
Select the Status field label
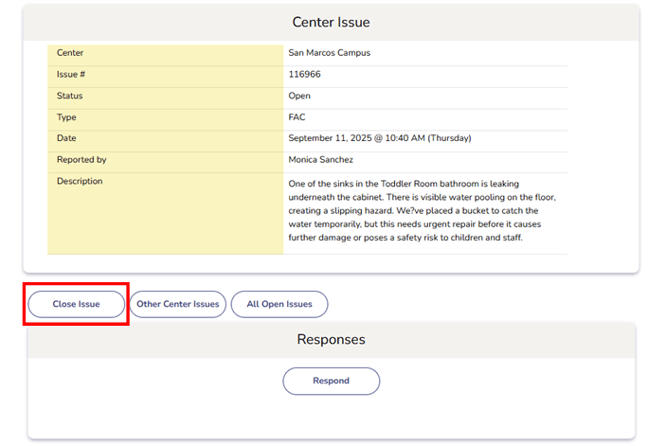[70, 96]
